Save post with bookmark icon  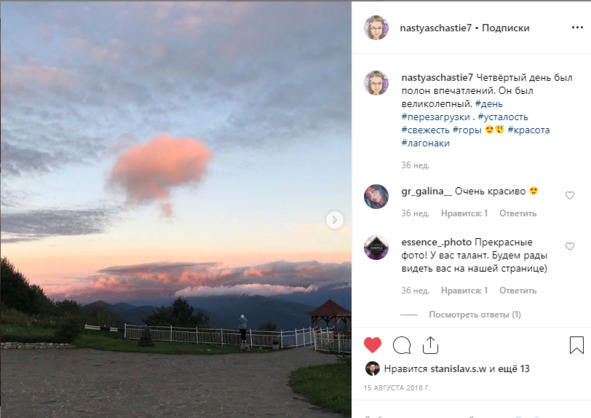pos(576,345)
